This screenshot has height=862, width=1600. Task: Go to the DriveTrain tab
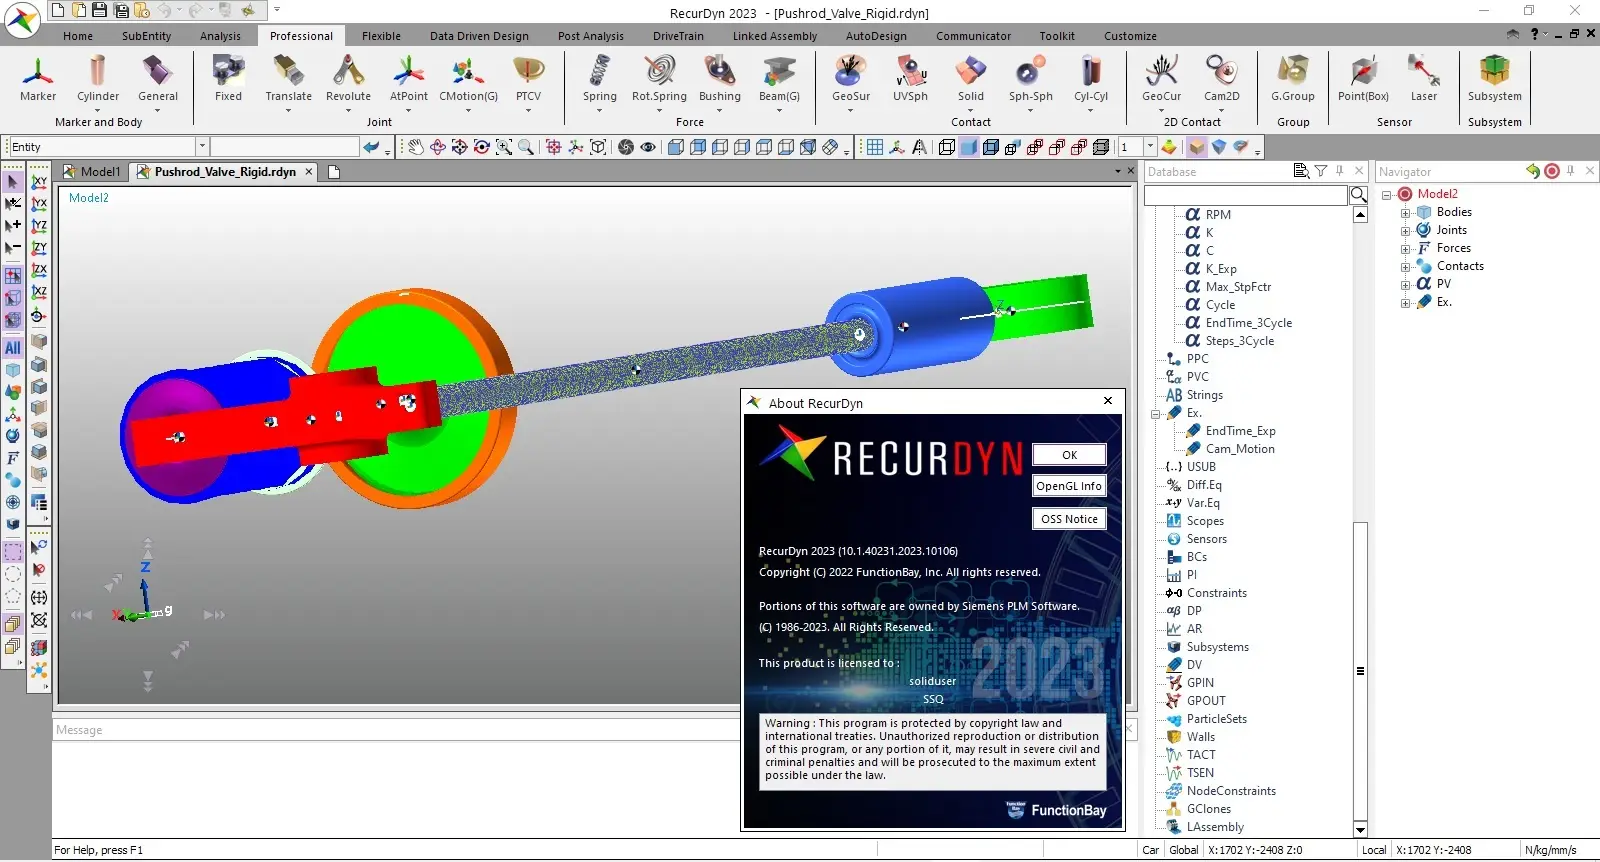coord(678,36)
